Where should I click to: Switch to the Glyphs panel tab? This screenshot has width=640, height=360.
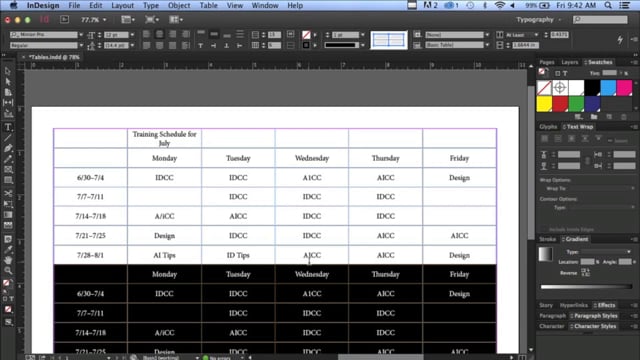548,127
